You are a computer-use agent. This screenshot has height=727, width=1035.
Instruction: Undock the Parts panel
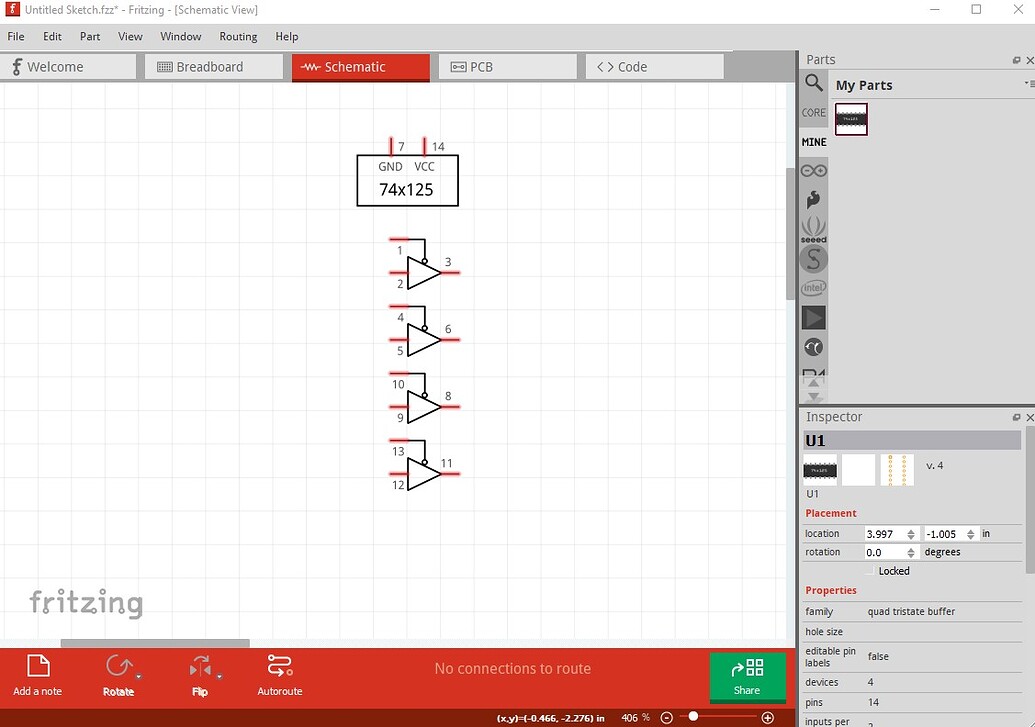[x=1017, y=60]
